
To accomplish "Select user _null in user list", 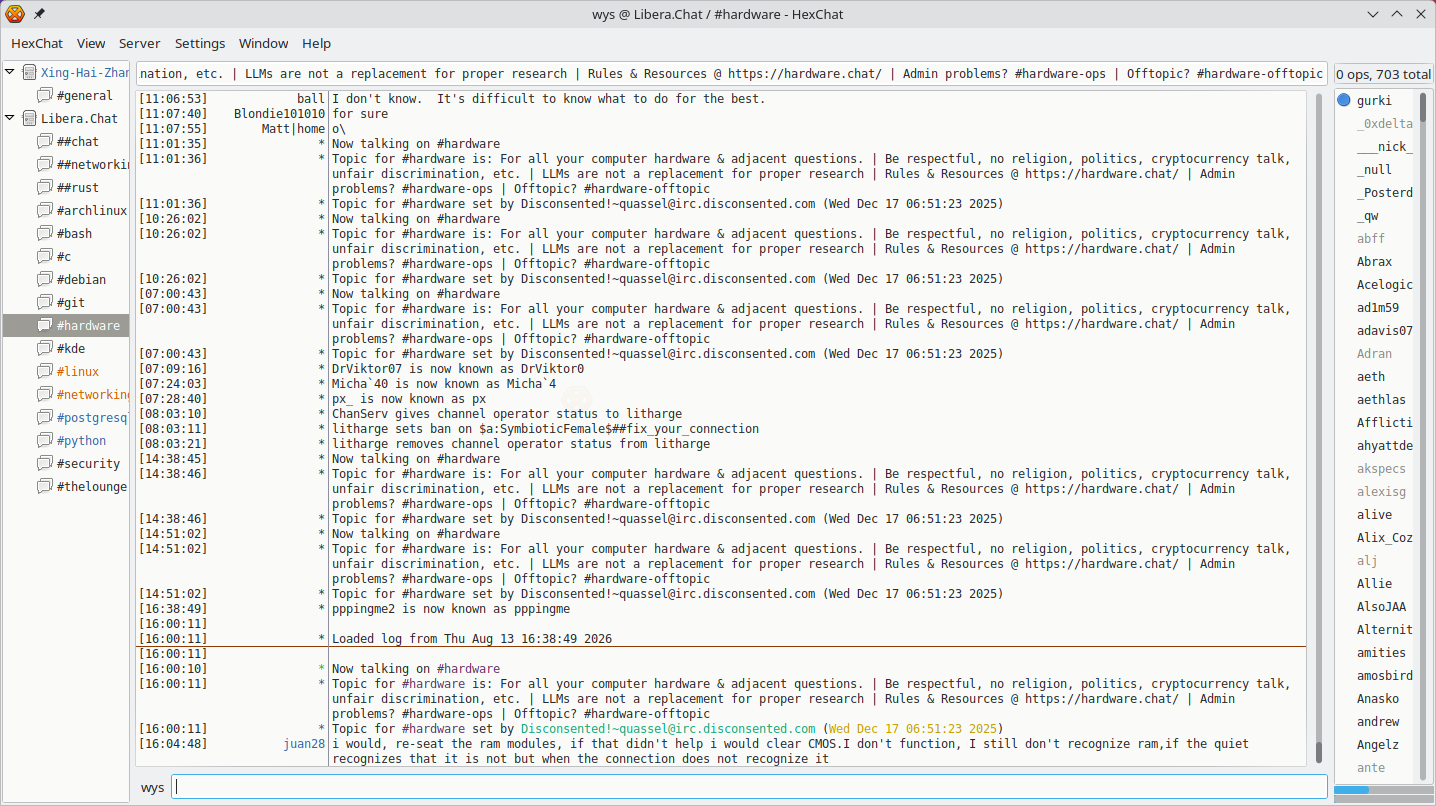I will click(1374, 169).
